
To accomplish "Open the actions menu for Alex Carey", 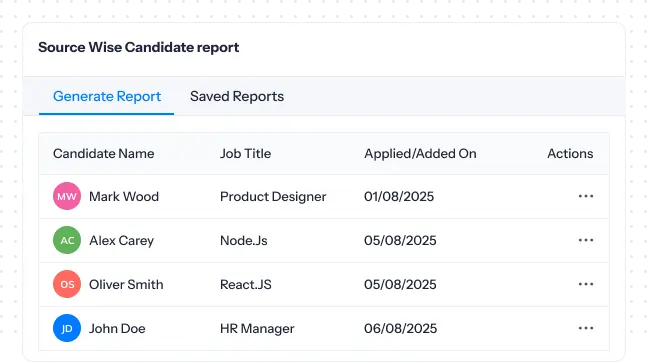I will (x=586, y=240).
